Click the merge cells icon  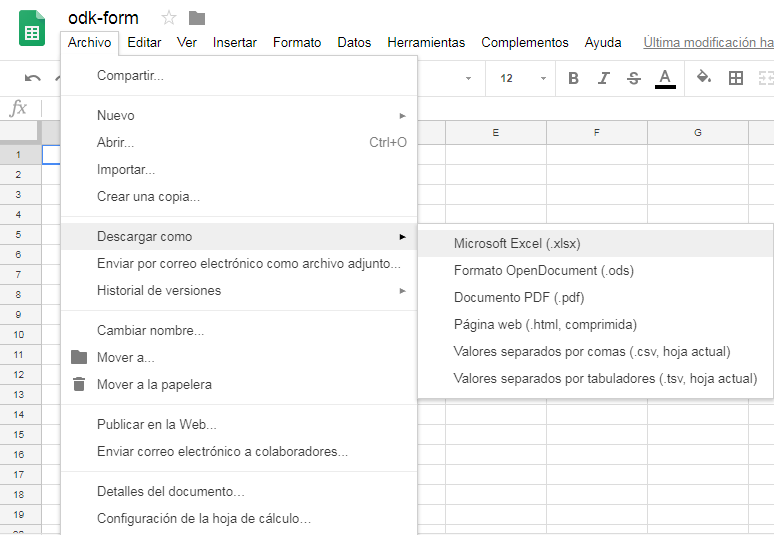point(766,78)
